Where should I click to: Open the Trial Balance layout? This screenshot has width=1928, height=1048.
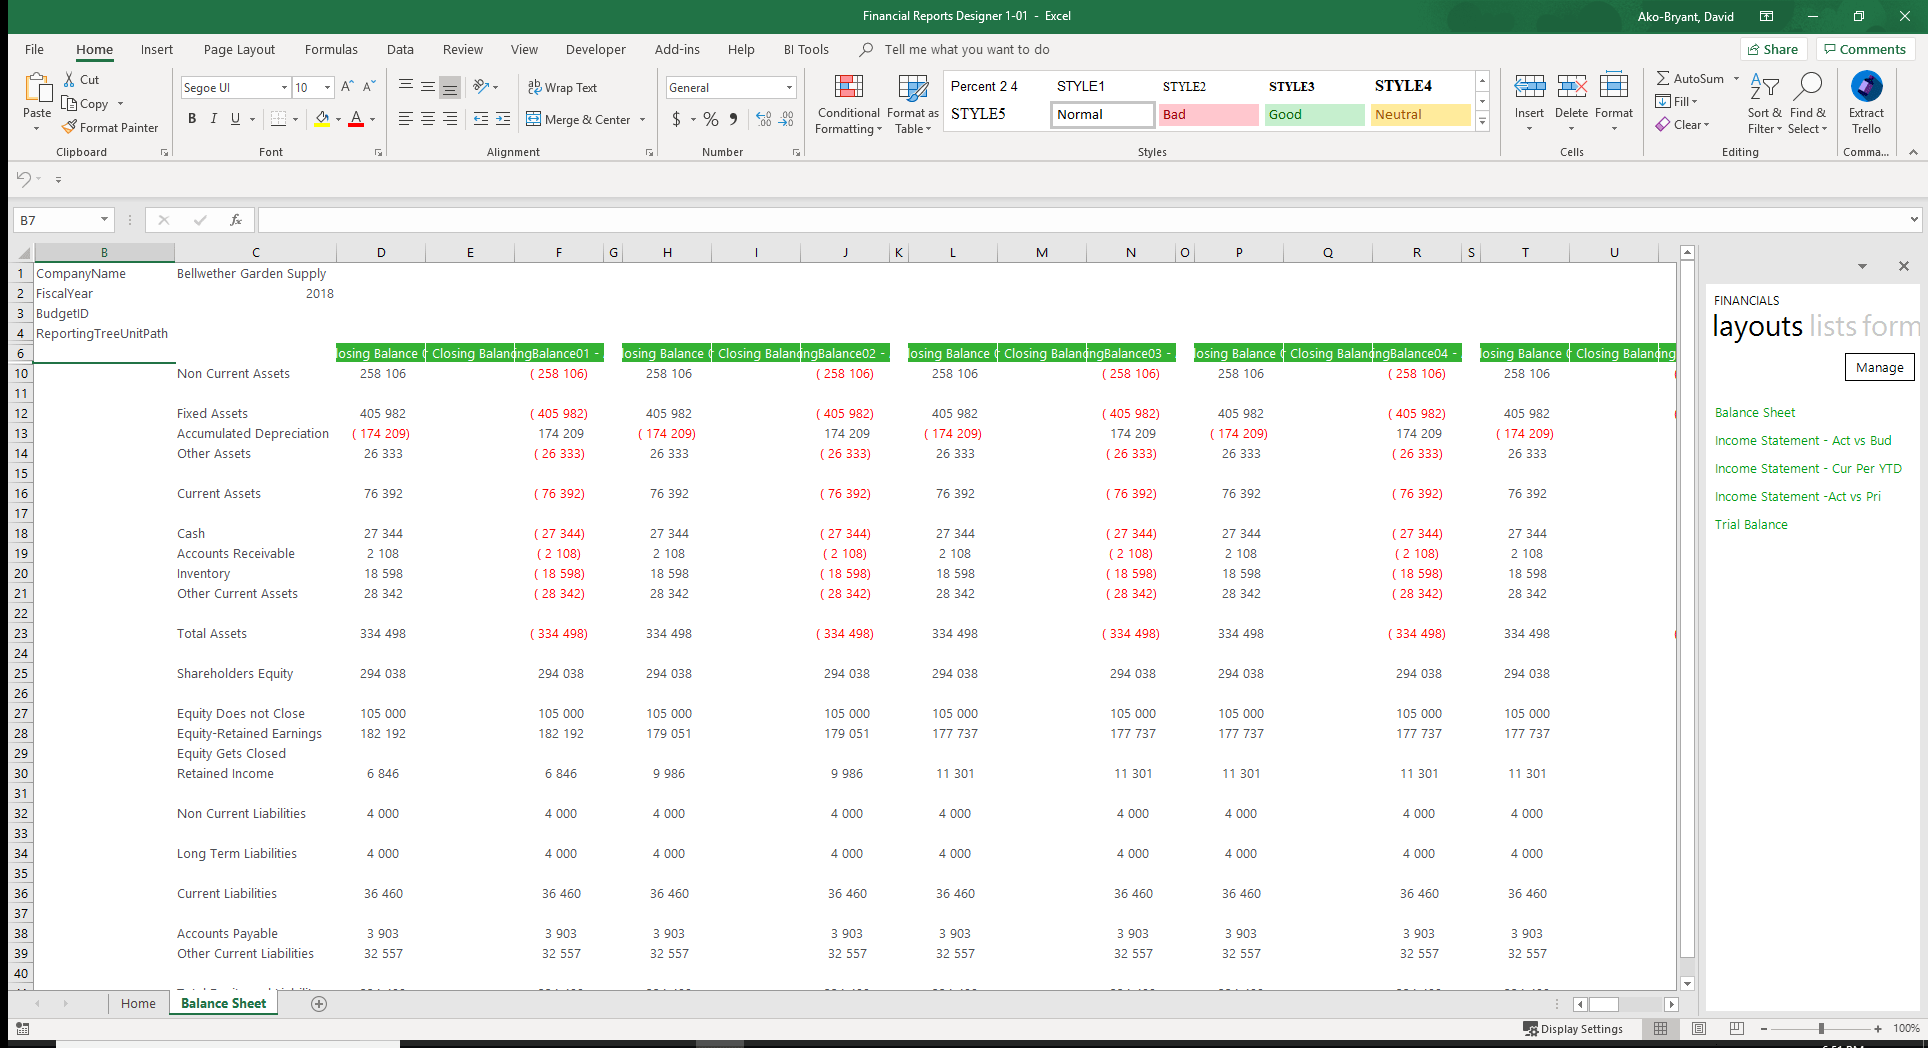tap(1750, 524)
